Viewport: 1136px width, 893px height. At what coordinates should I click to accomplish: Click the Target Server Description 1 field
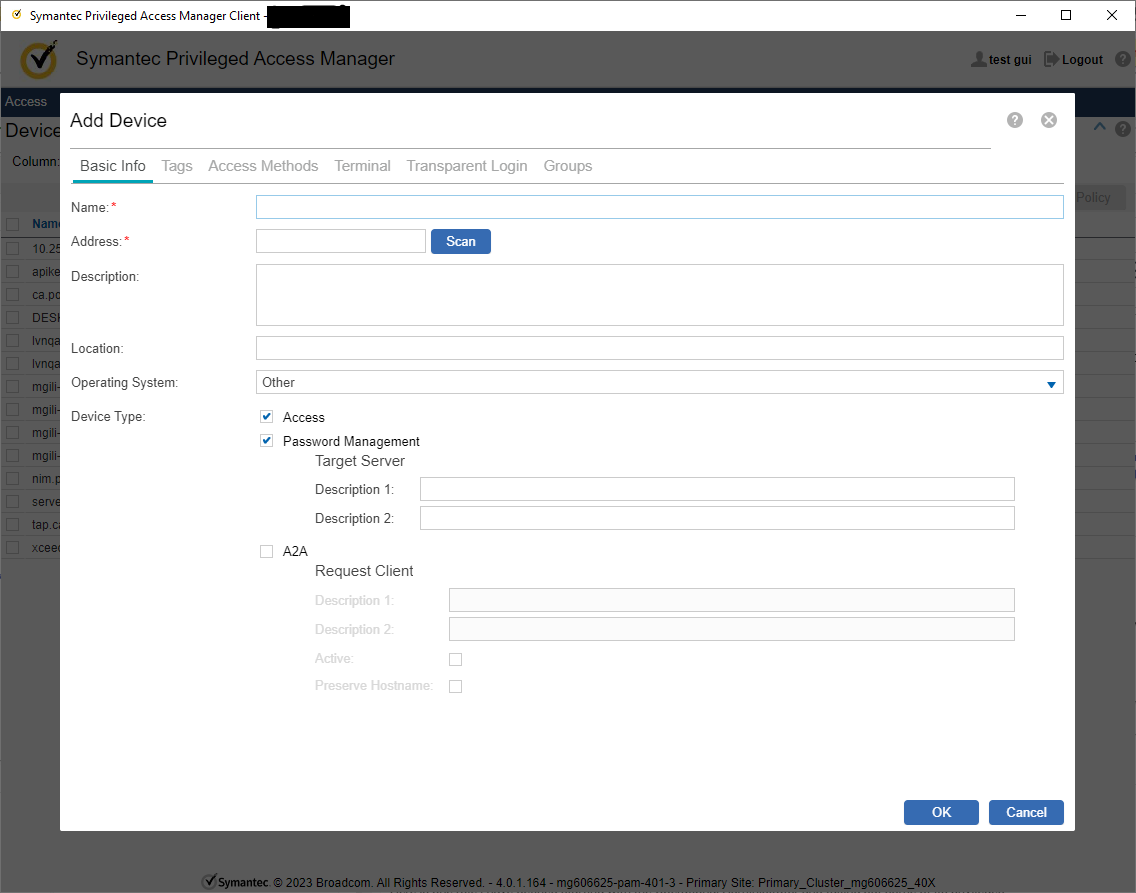(x=717, y=489)
